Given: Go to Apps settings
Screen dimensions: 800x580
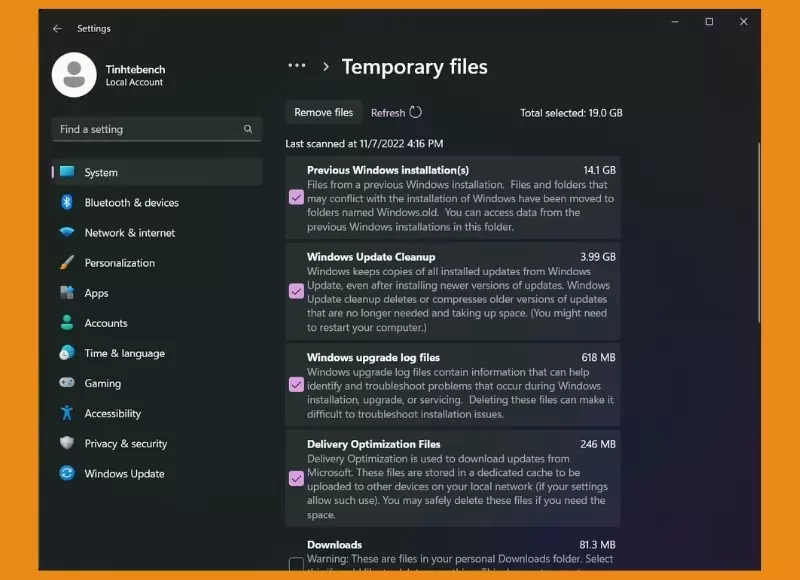Looking at the screenshot, I should [x=157, y=293].
